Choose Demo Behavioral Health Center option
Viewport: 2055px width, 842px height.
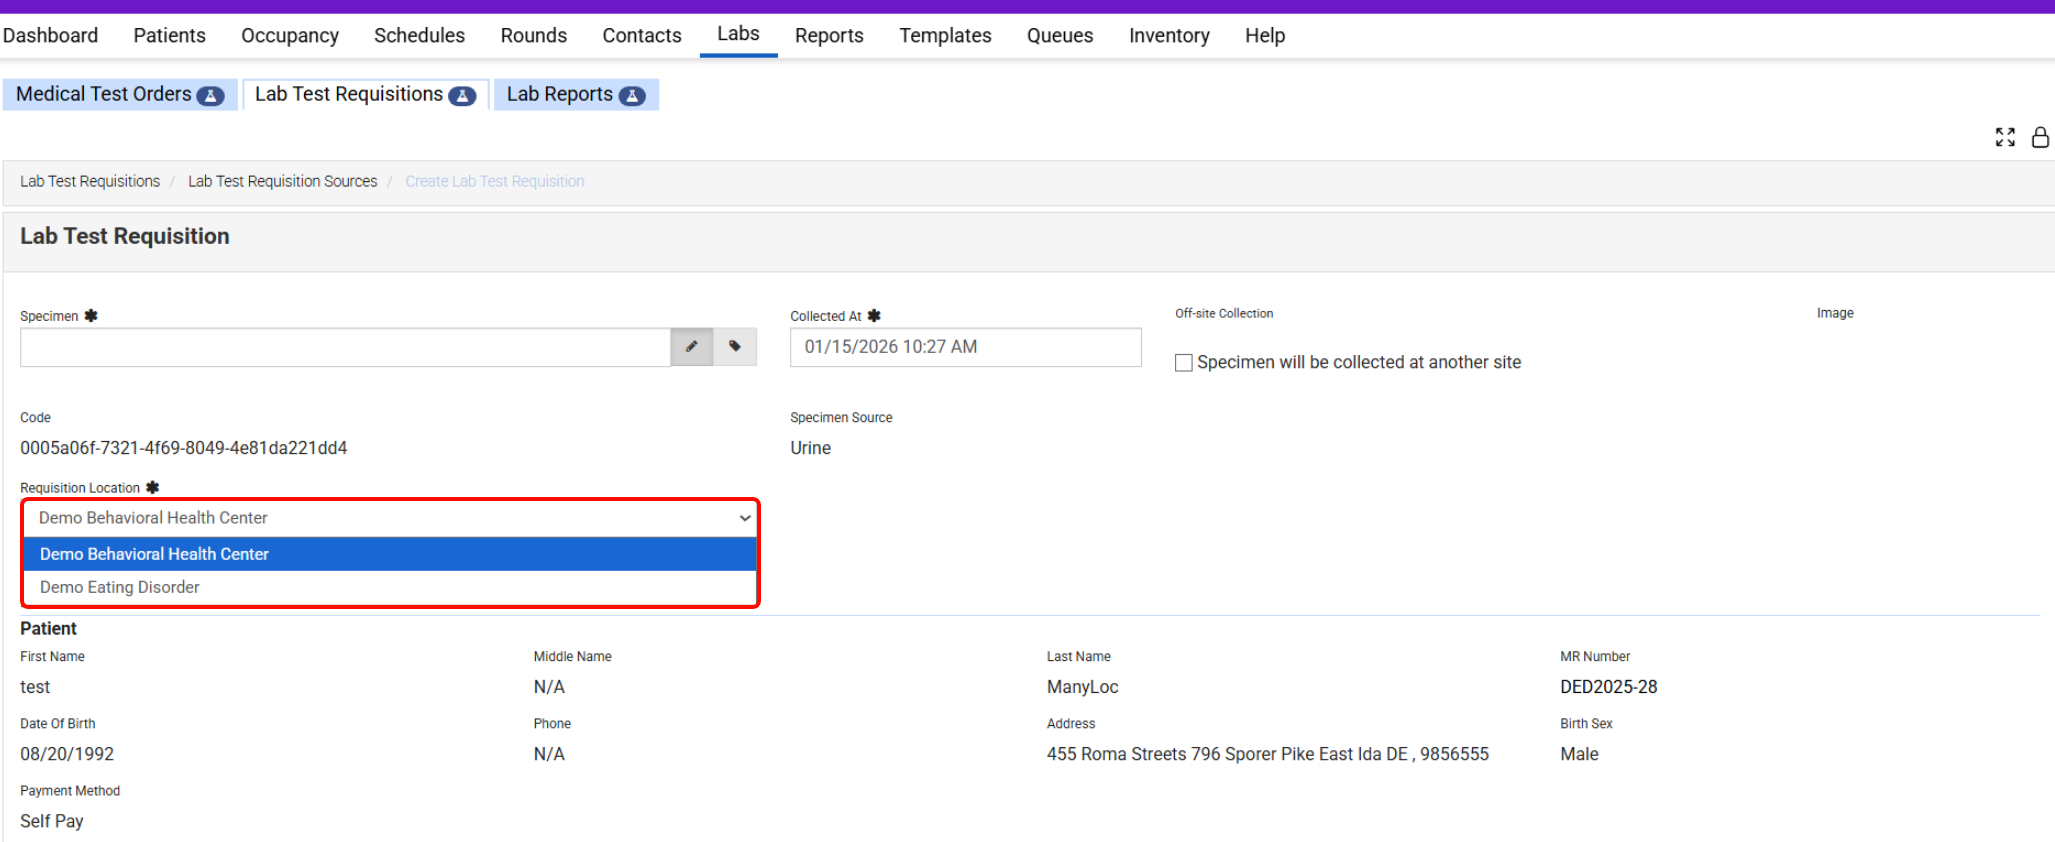tap(154, 554)
